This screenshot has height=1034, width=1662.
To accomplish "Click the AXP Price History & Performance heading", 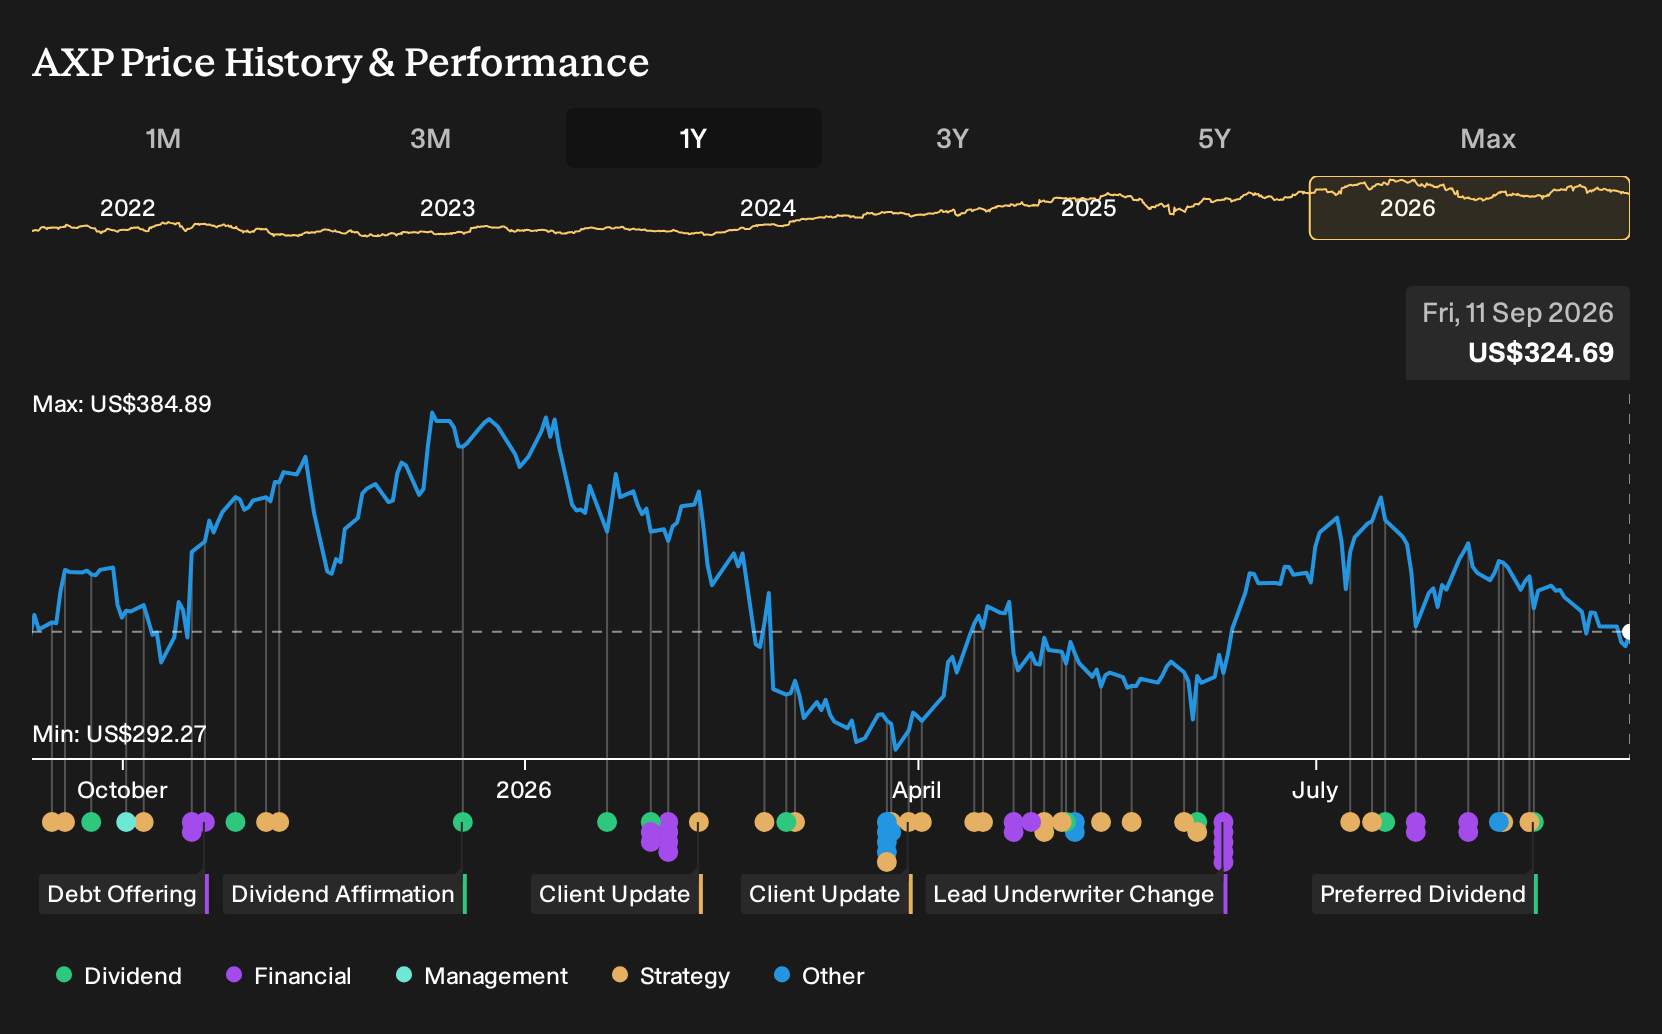I will point(341,62).
